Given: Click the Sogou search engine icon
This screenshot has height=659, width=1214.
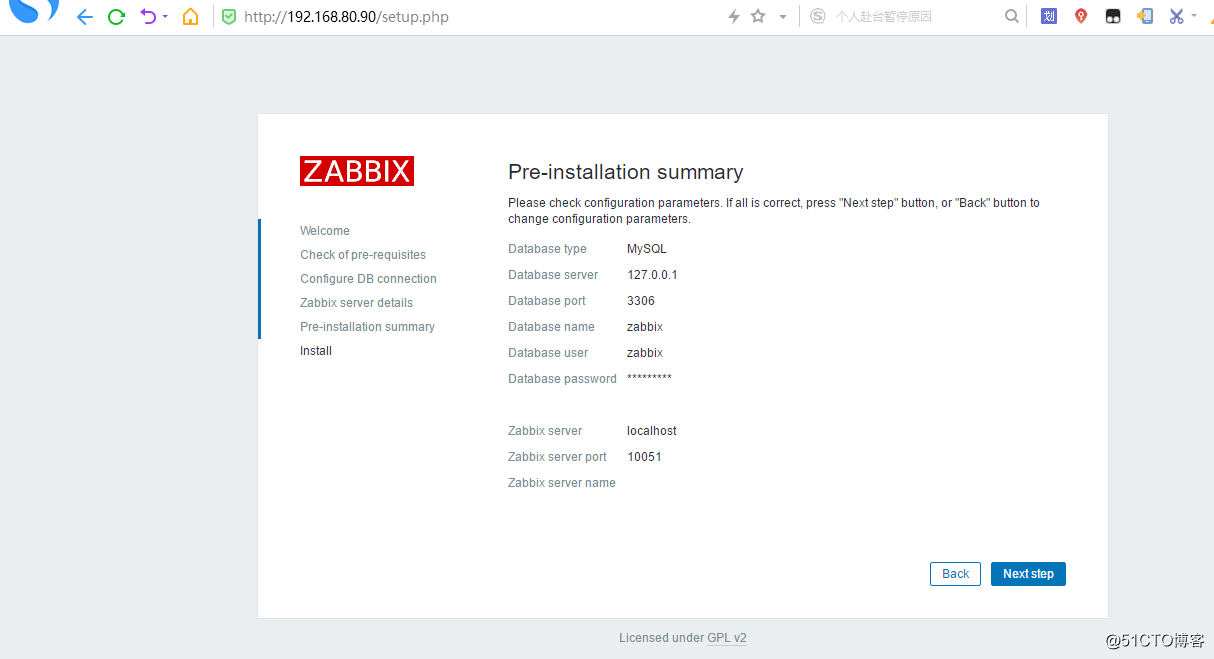Looking at the screenshot, I should tap(818, 16).
